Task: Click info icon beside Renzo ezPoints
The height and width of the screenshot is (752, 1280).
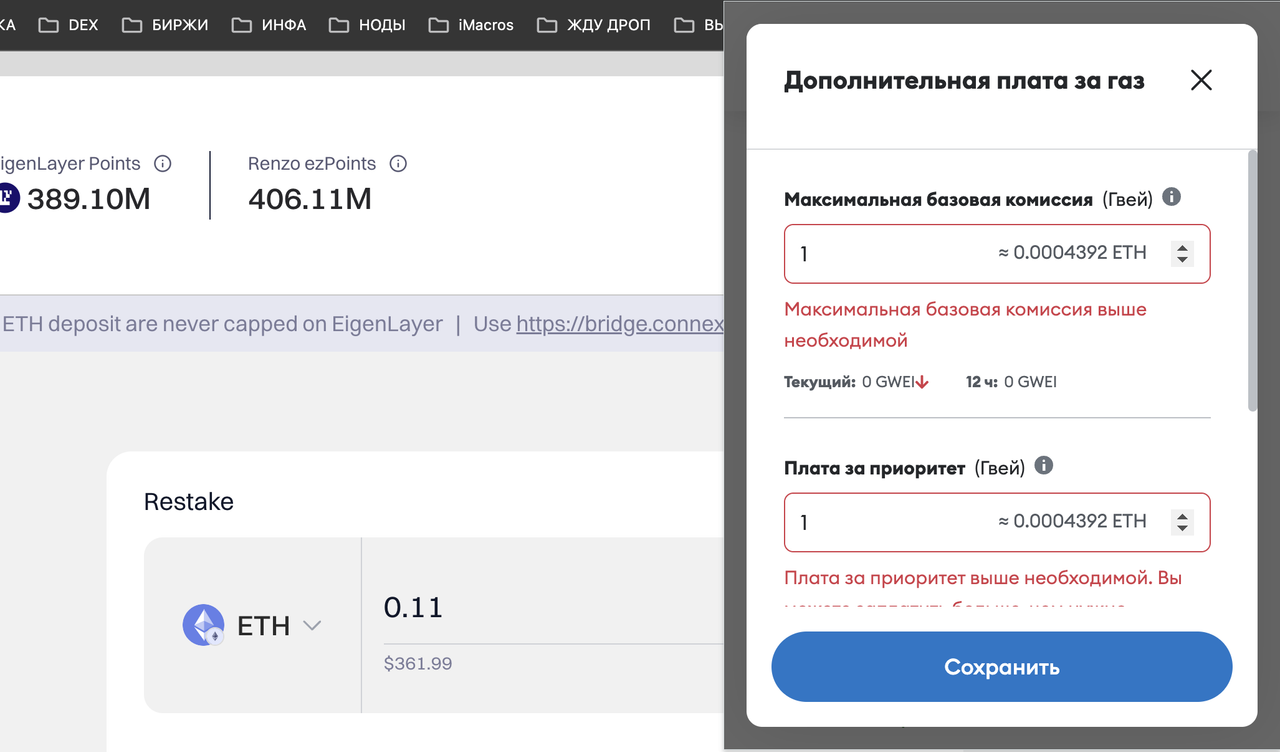Action: click(x=398, y=163)
